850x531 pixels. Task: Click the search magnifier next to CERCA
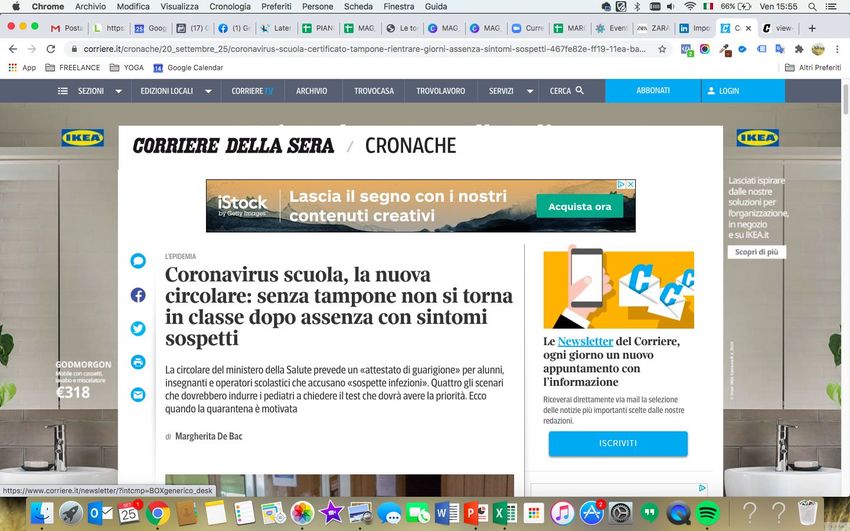click(580, 91)
